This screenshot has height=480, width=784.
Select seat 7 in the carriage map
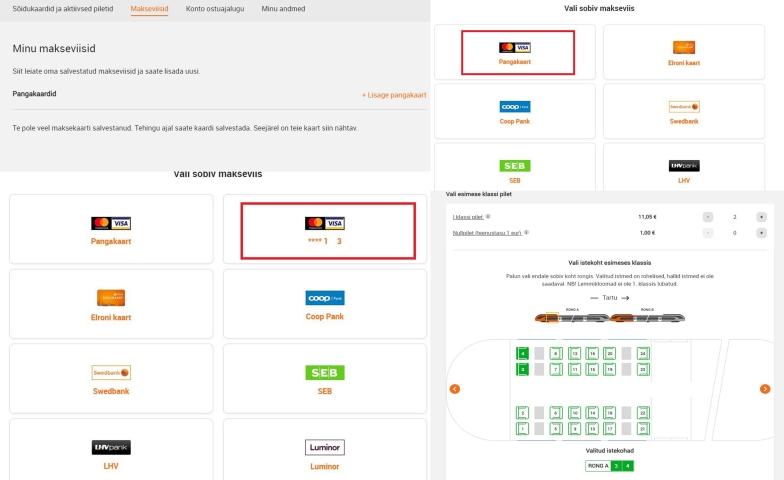[x=556, y=370]
